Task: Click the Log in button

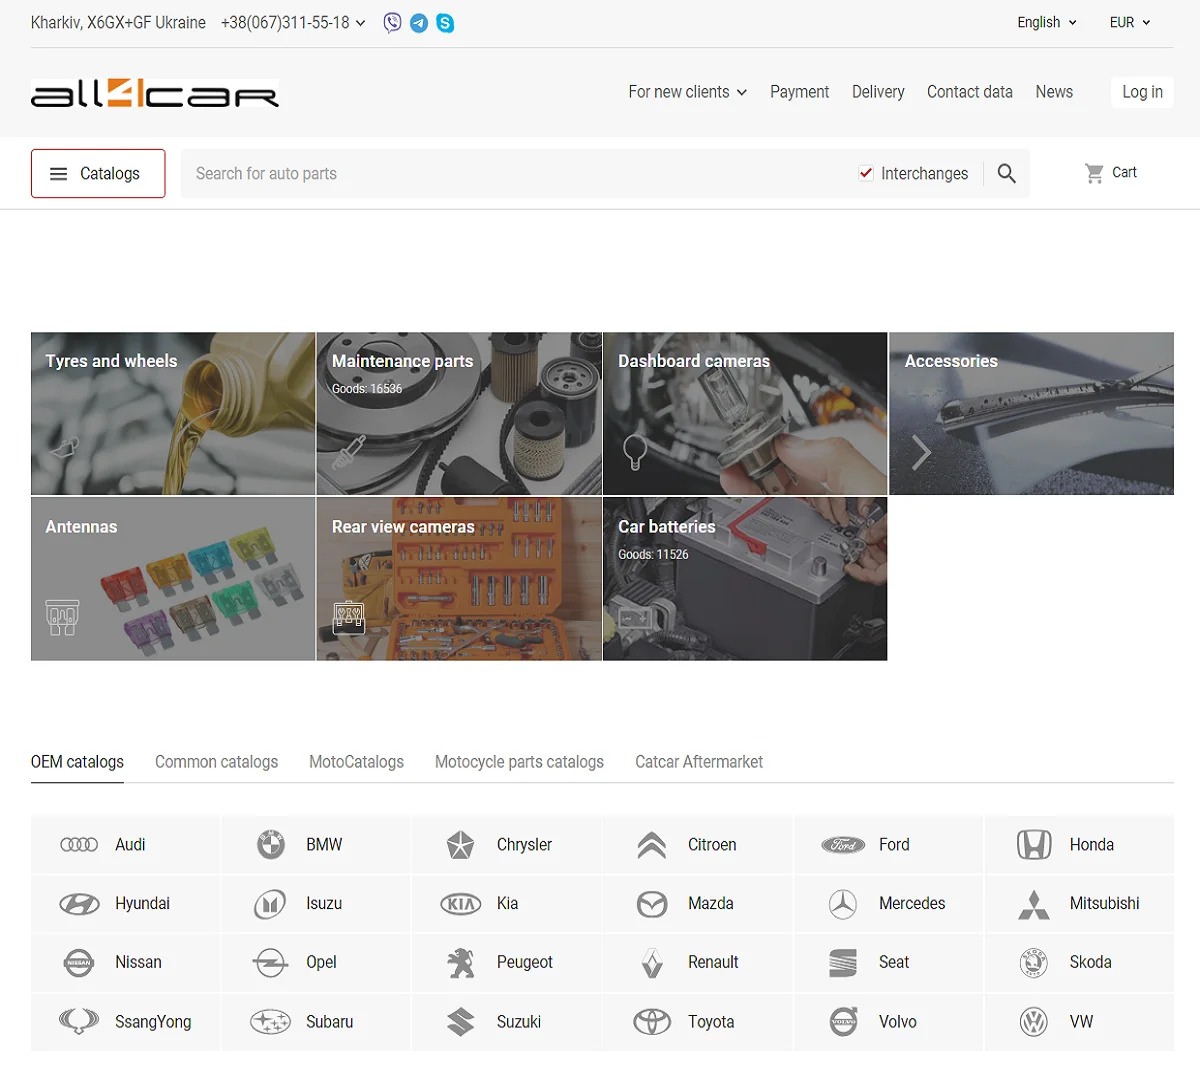Action: coord(1142,92)
